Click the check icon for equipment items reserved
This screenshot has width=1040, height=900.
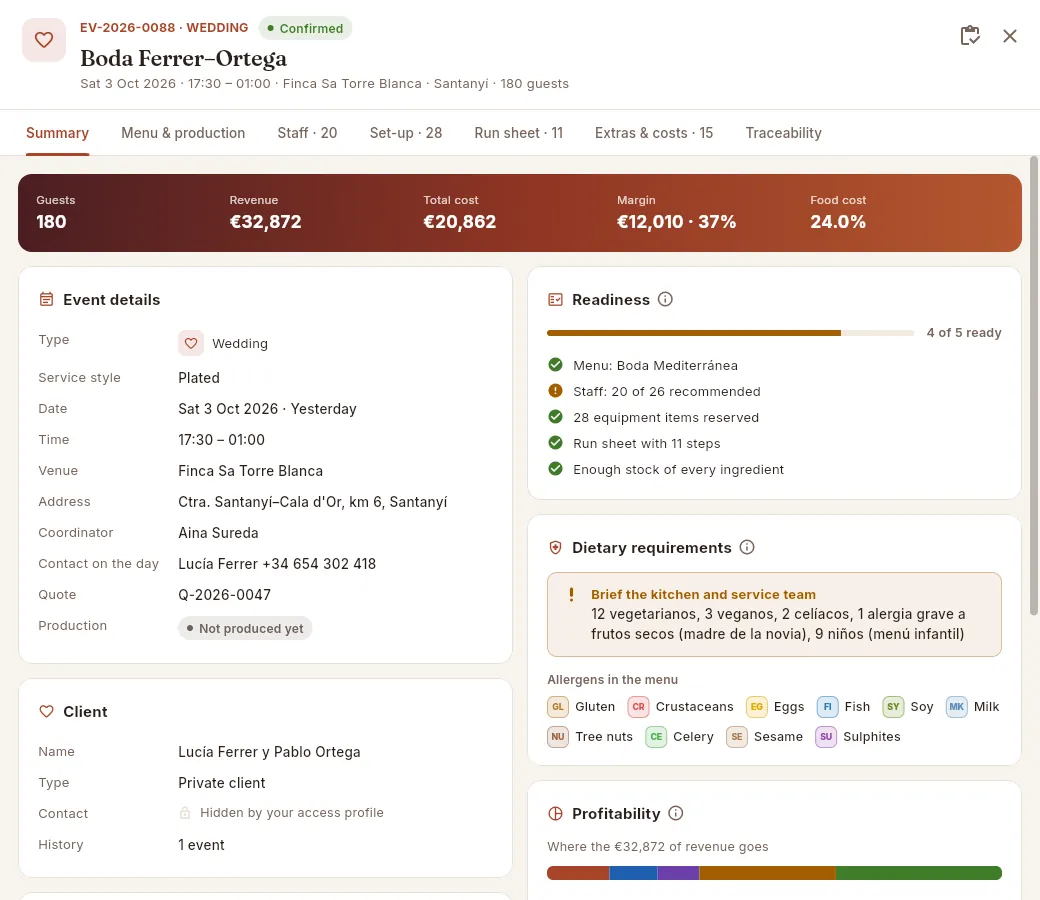click(x=555, y=417)
